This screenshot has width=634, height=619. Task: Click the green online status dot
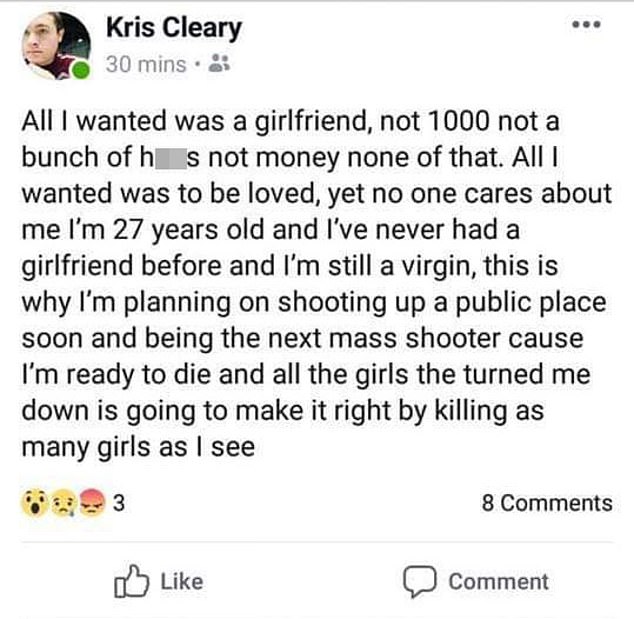(82, 69)
